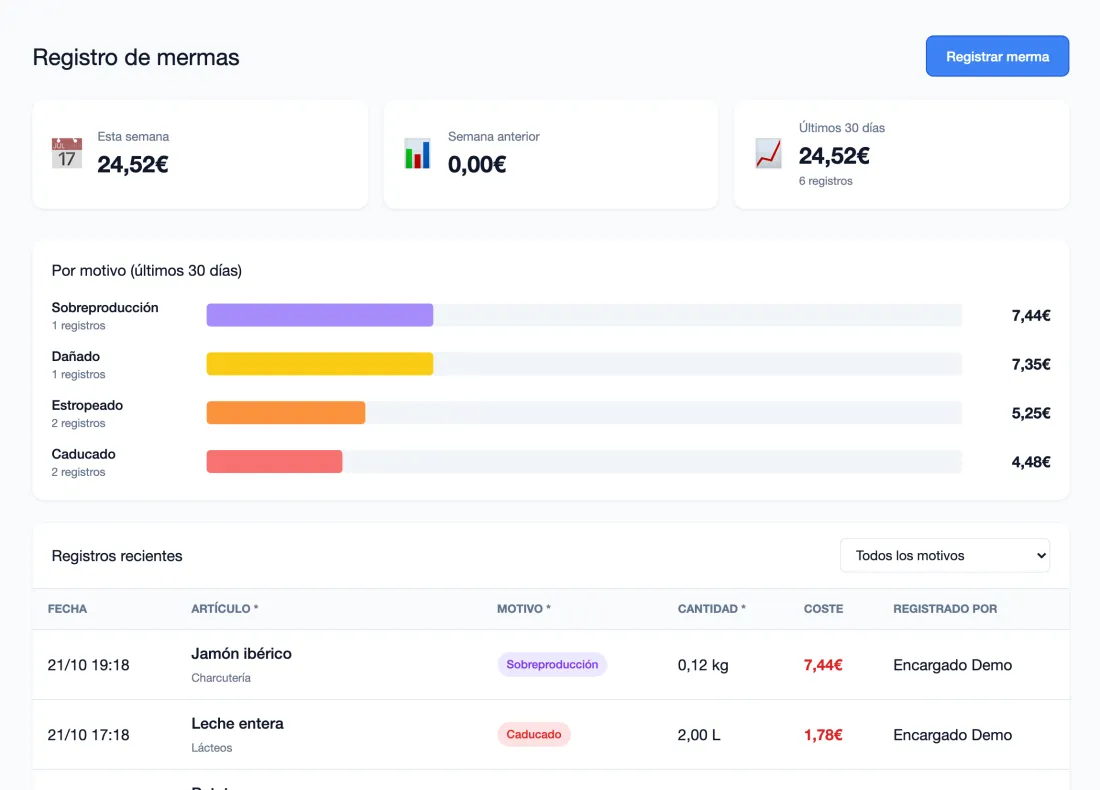The image size is (1100, 790).
Task: Click the CANTIDAD column header
Action: tap(711, 609)
